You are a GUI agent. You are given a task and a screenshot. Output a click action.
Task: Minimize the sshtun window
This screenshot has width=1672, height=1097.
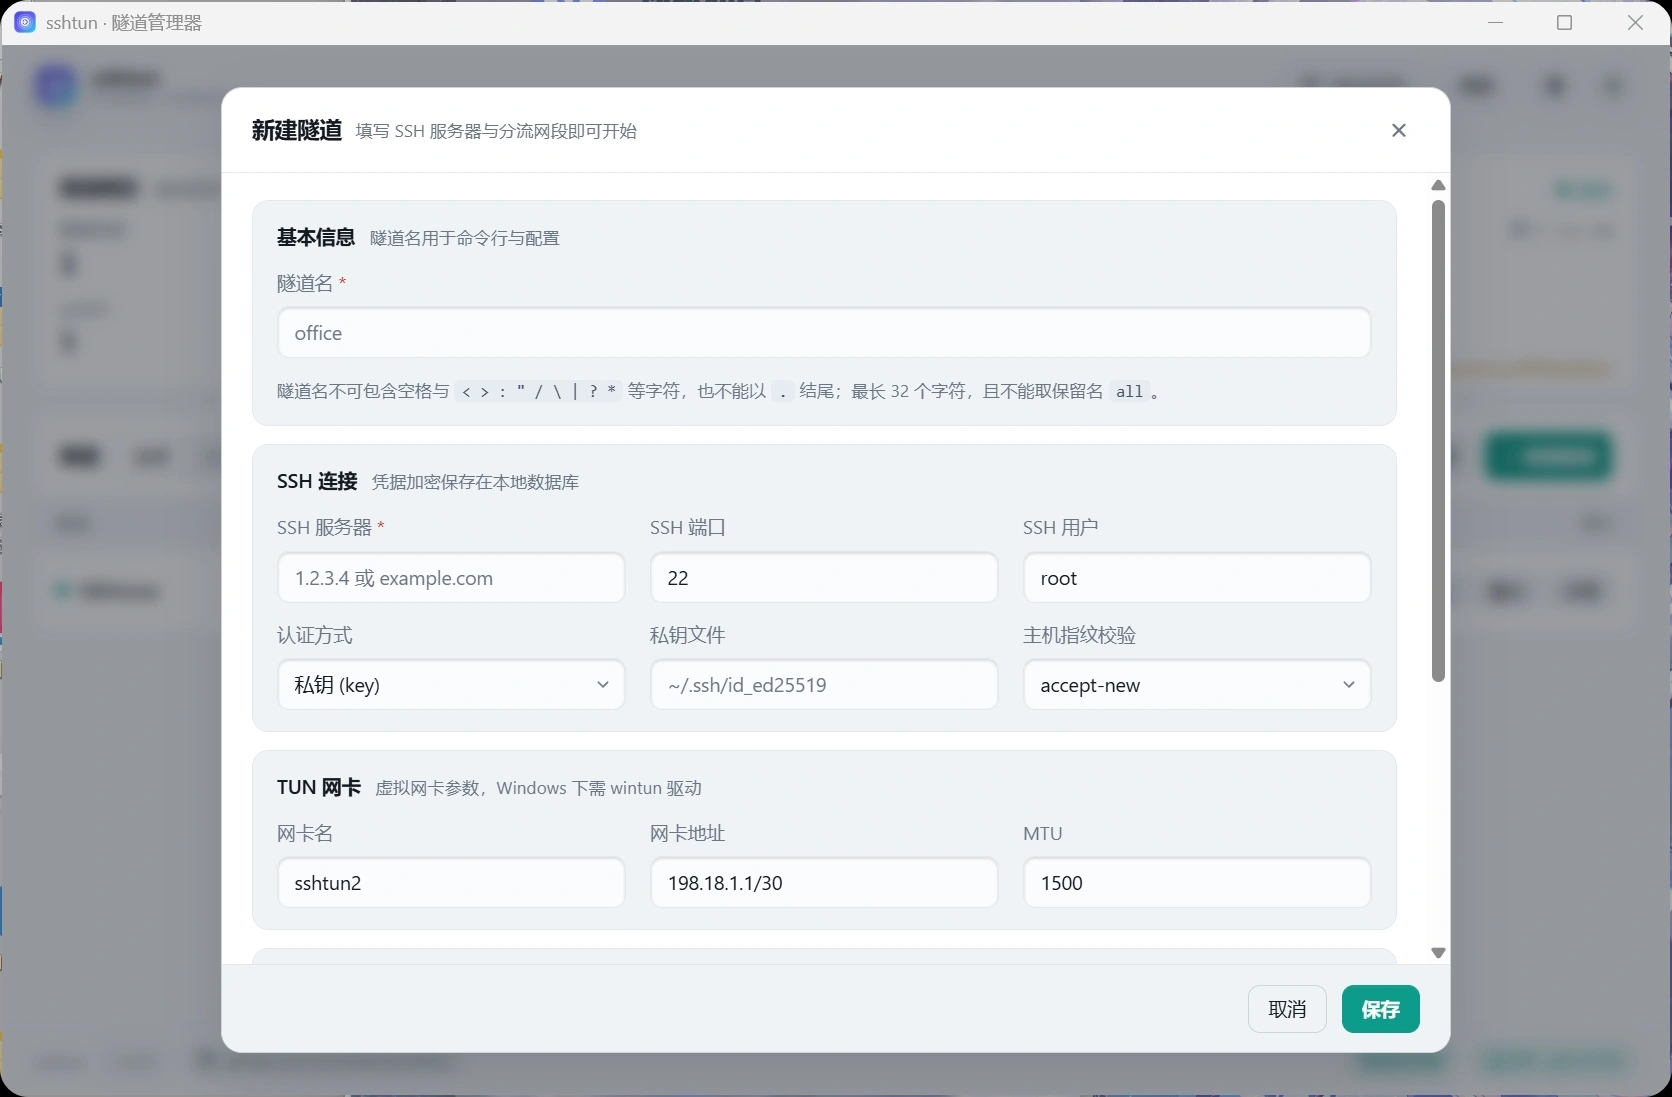(1496, 22)
